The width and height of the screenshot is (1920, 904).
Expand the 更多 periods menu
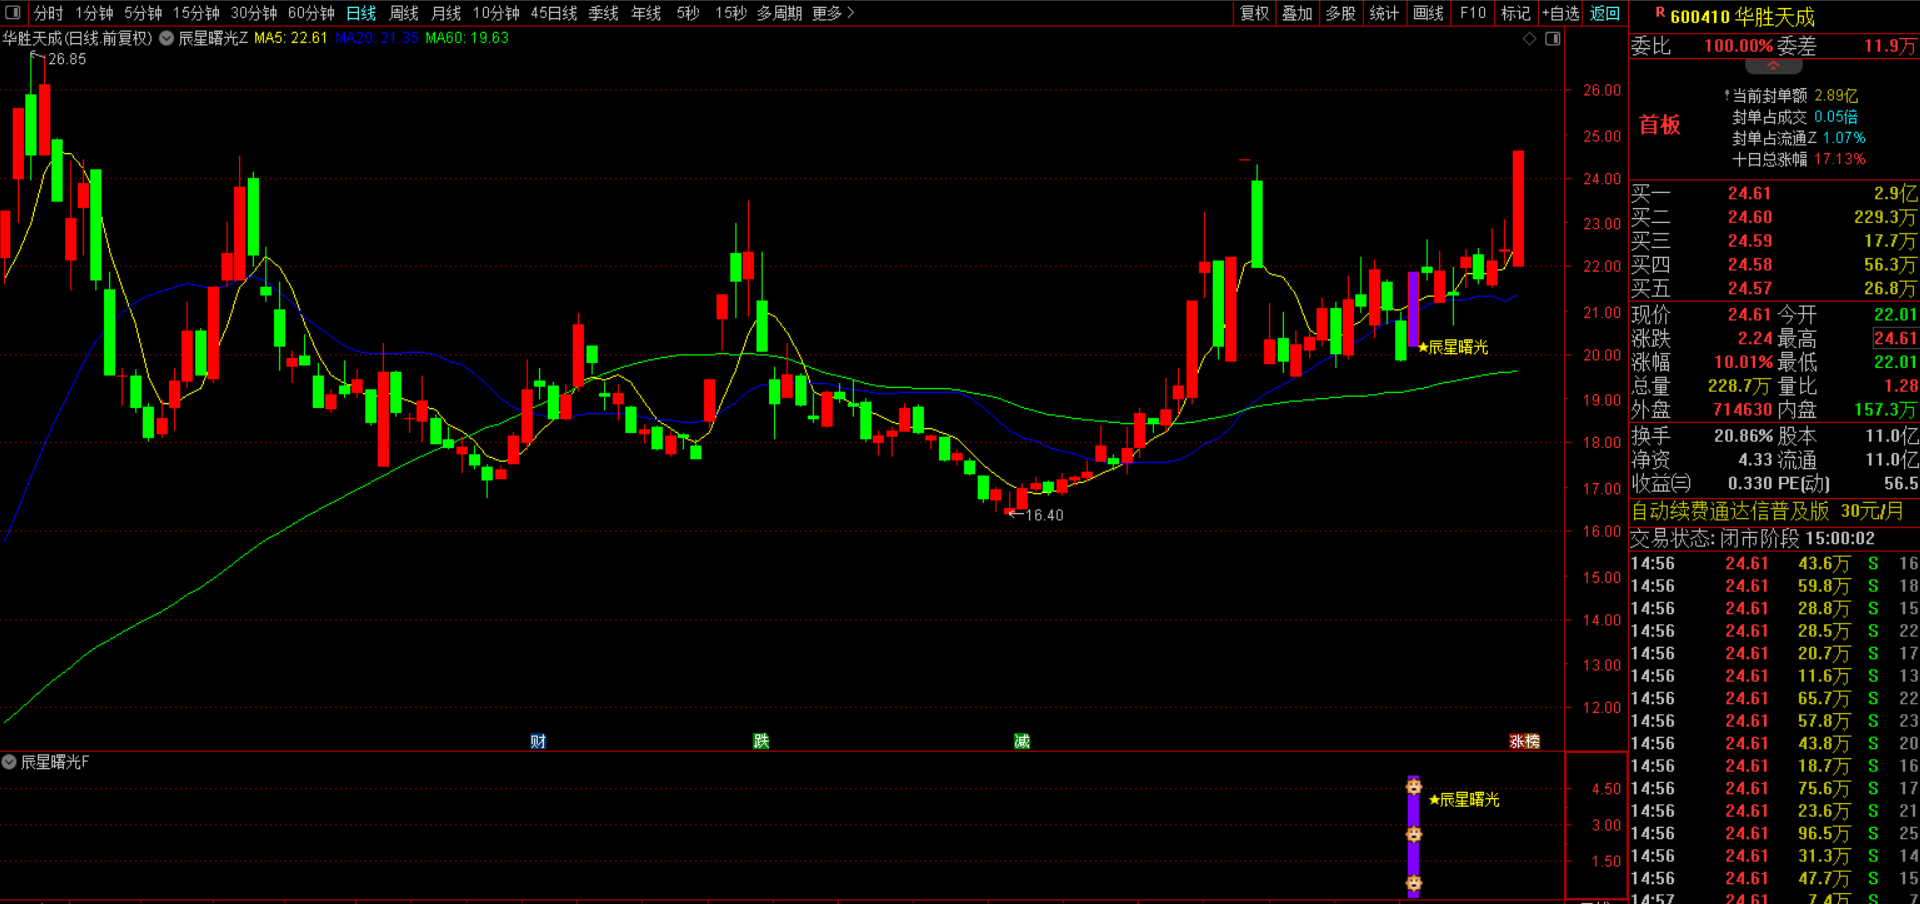coord(833,13)
